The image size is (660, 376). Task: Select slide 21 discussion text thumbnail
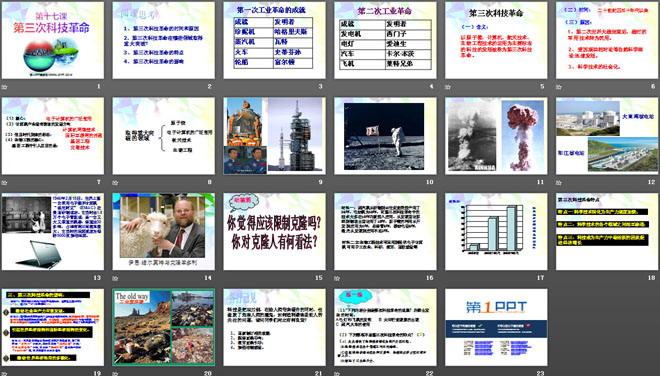[x=274, y=327]
